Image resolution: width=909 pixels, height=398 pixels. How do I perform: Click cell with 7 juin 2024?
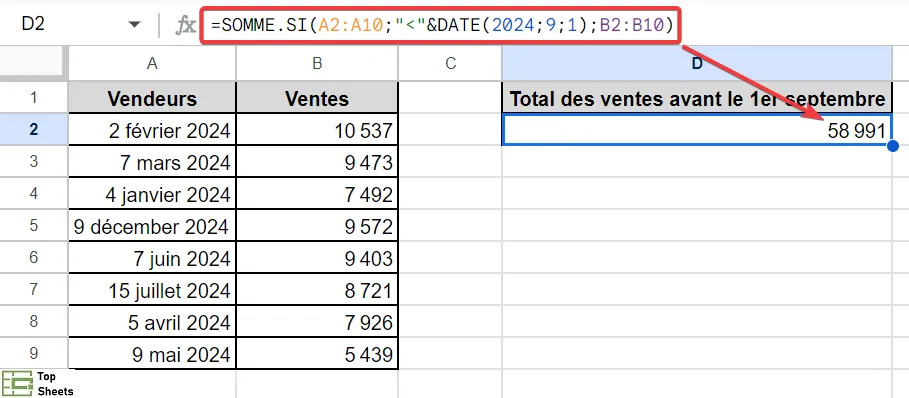click(152, 258)
